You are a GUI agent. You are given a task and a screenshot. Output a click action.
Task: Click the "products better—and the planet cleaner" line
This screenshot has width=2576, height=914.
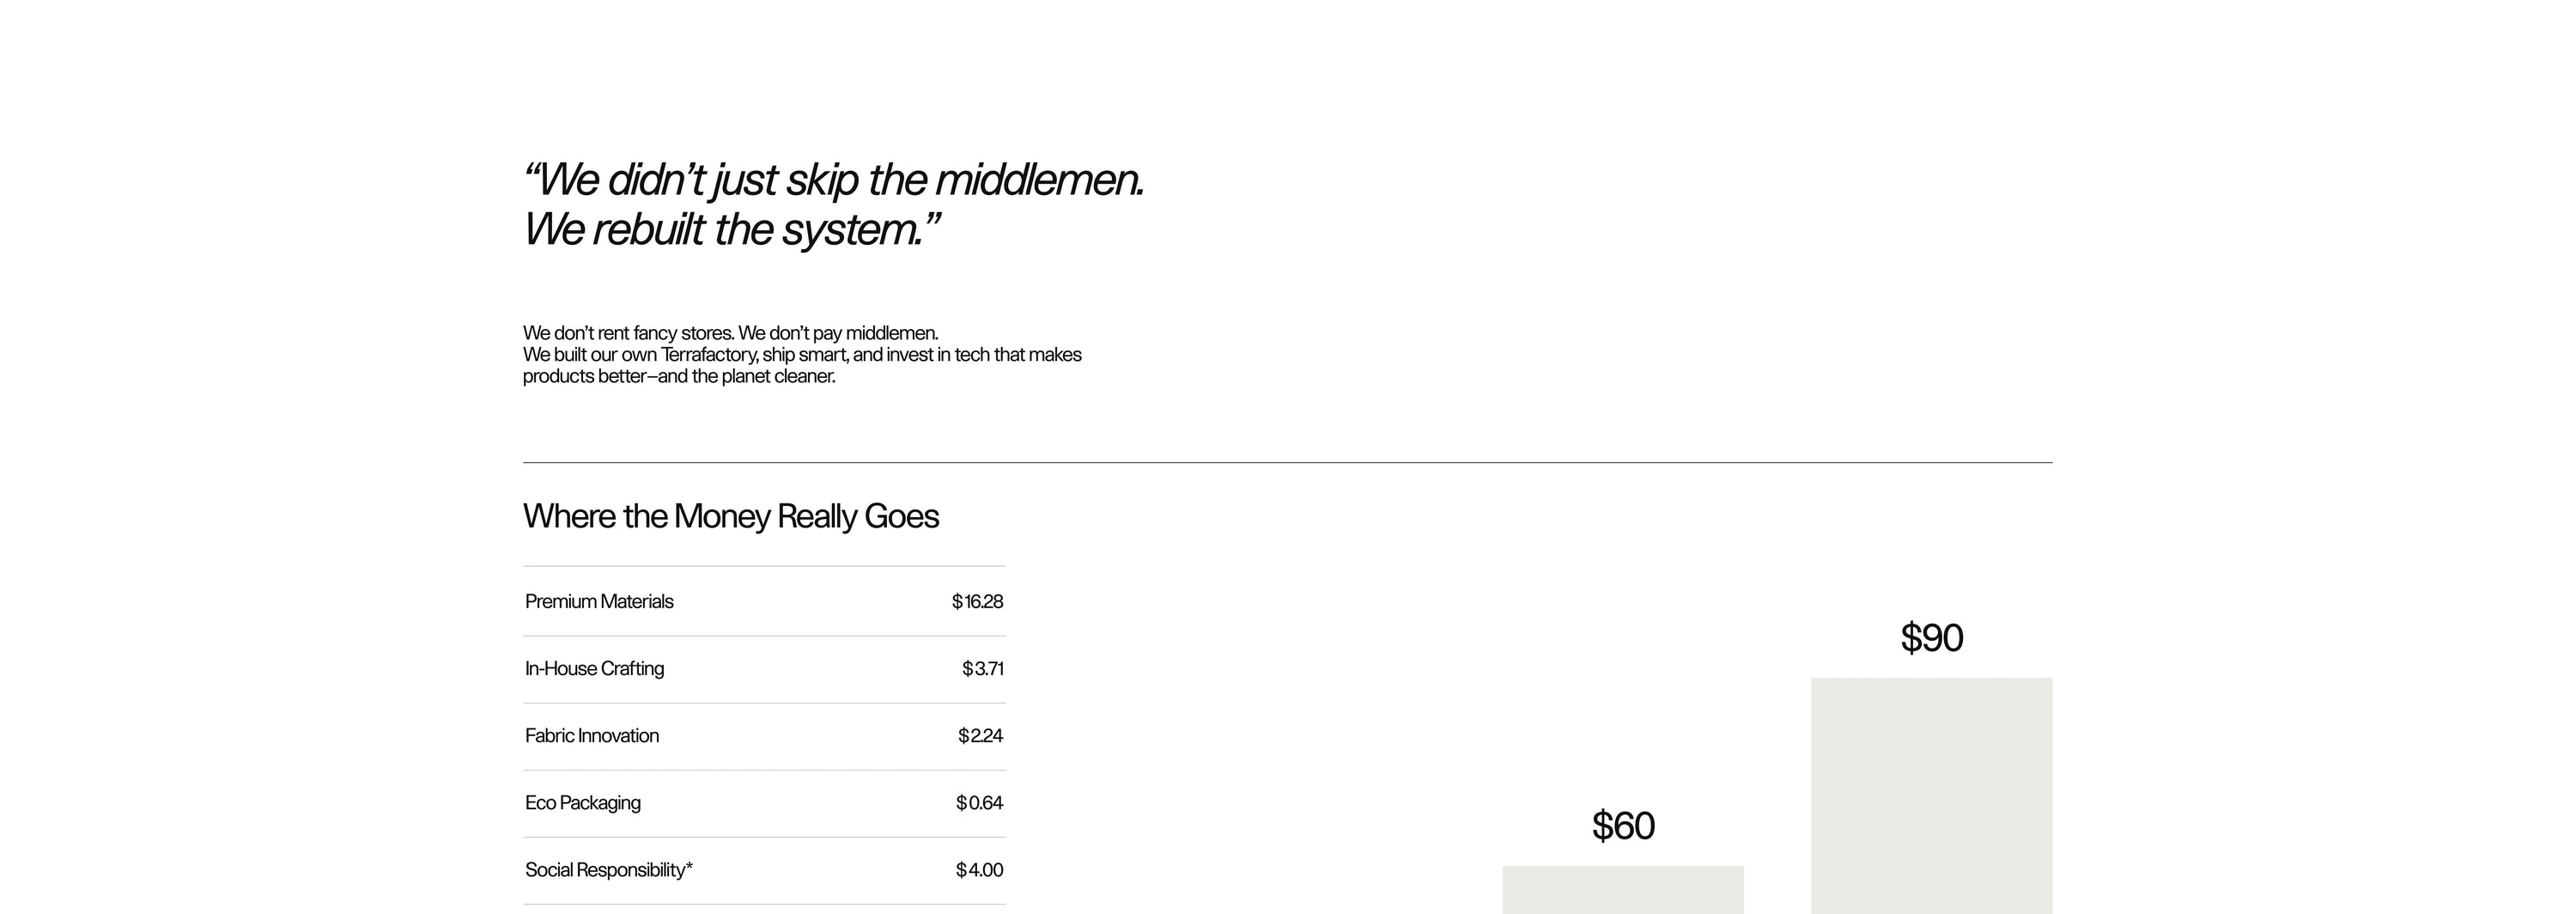click(678, 377)
